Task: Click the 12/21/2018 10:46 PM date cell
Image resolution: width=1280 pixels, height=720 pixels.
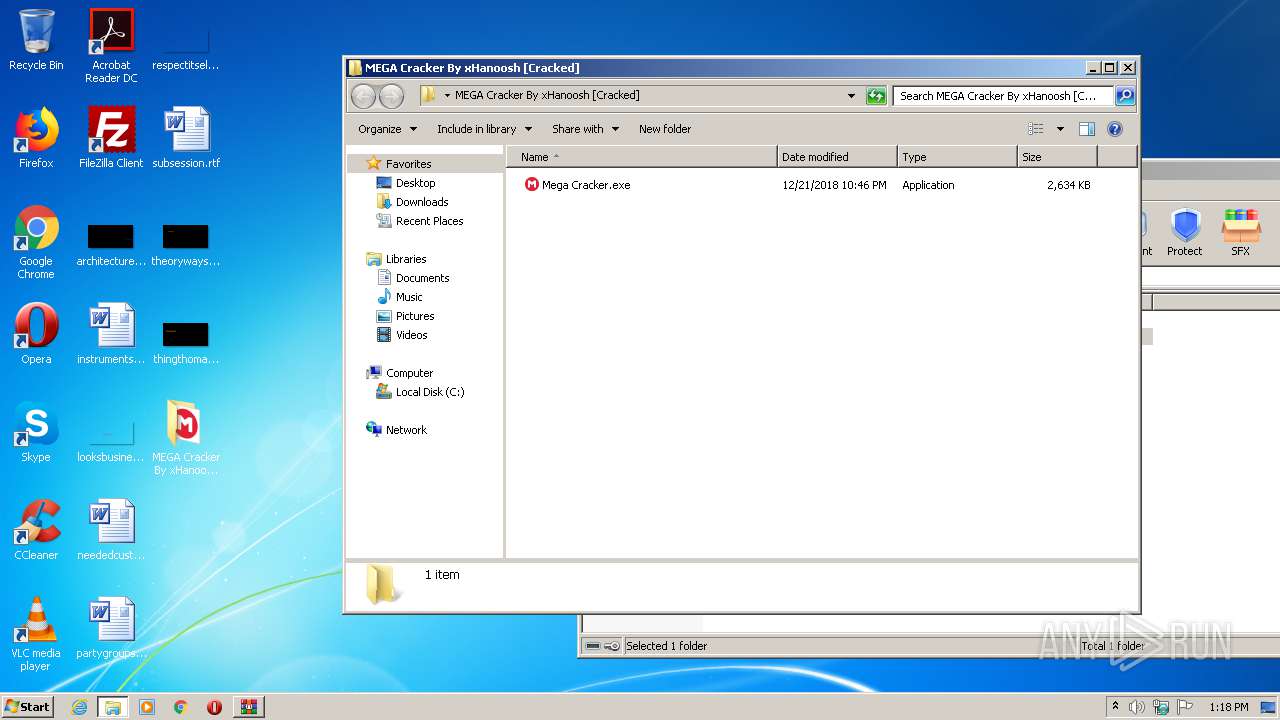Action: [834, 185]
